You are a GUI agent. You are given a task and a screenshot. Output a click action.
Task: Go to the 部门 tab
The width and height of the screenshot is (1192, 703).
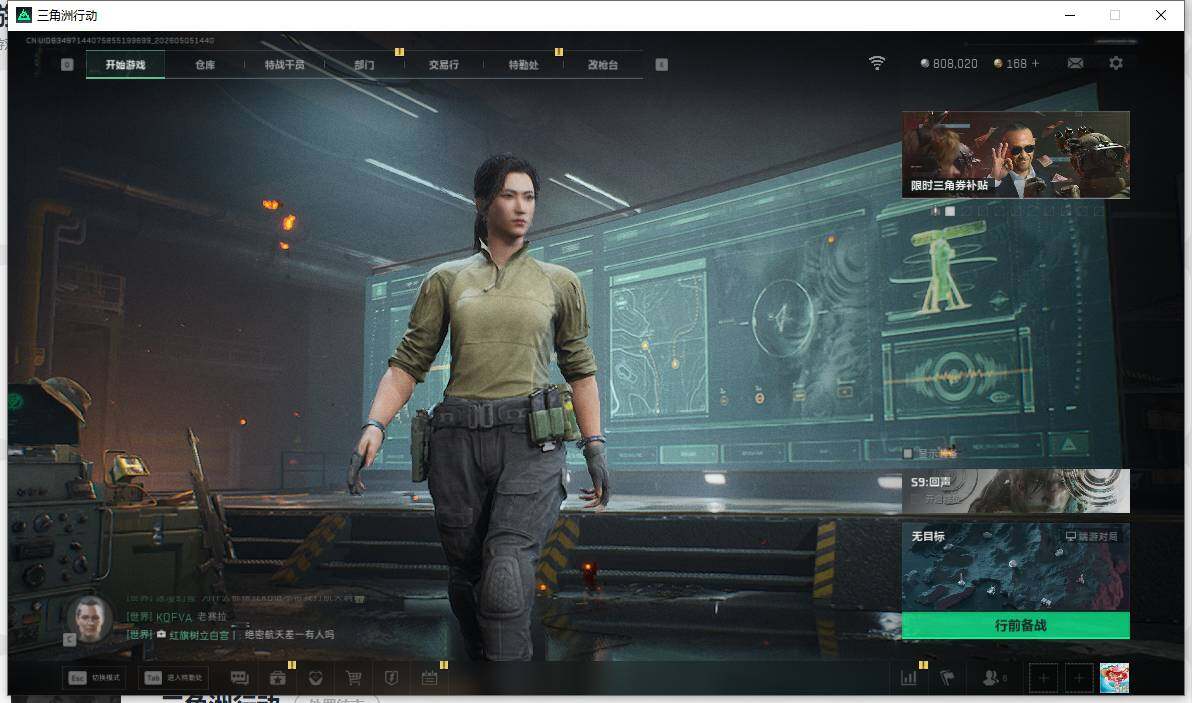coord(364,65)
